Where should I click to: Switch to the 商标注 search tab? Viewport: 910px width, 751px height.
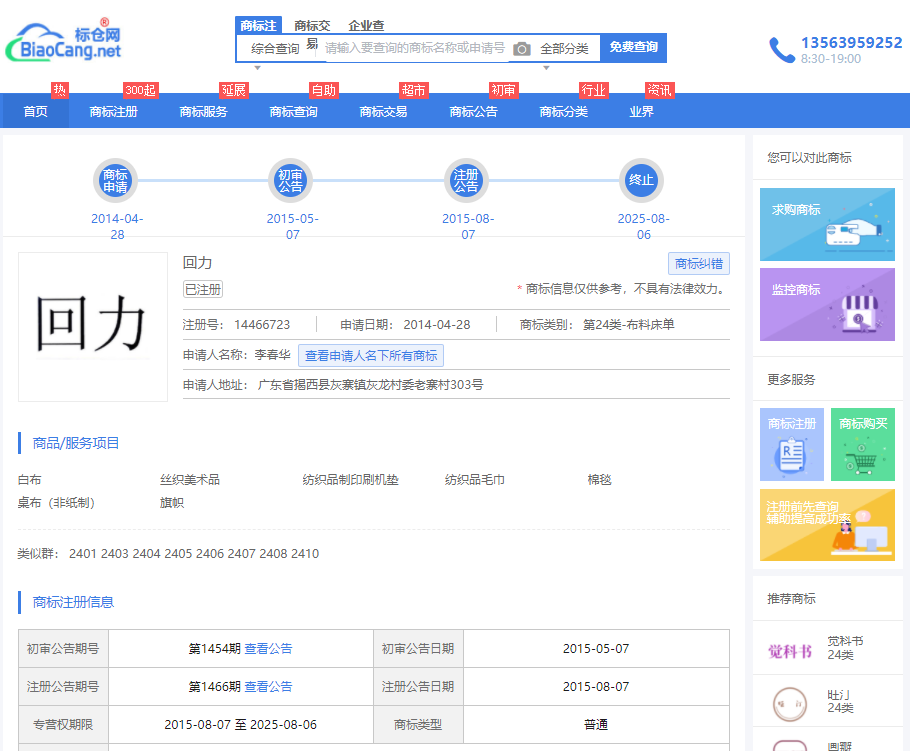pyautogui.click(x=258, y=26)
